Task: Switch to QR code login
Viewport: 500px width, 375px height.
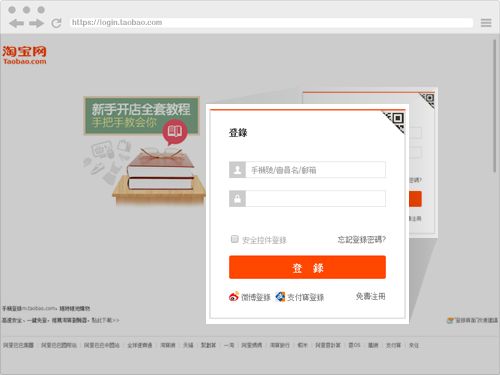Action: [395, 121]
